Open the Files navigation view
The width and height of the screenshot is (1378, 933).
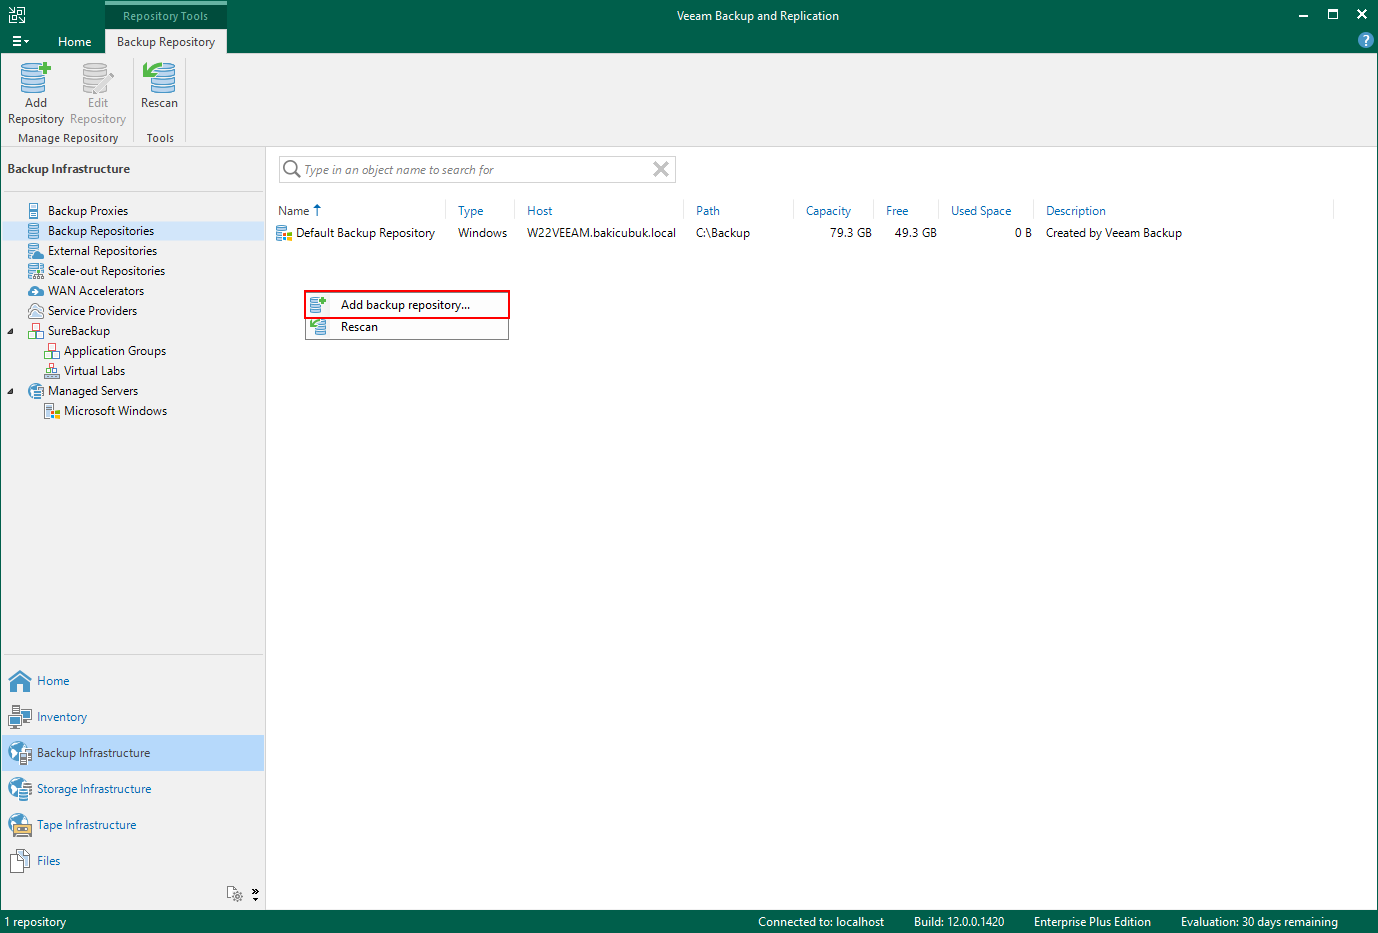tap(133, 861)
